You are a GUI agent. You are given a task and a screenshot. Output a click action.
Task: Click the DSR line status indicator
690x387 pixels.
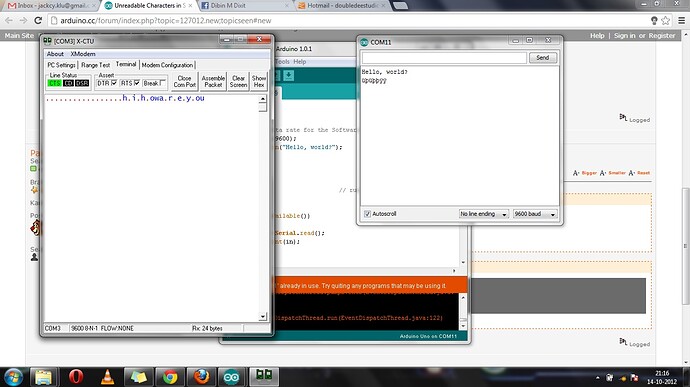[x=82, y=83]
